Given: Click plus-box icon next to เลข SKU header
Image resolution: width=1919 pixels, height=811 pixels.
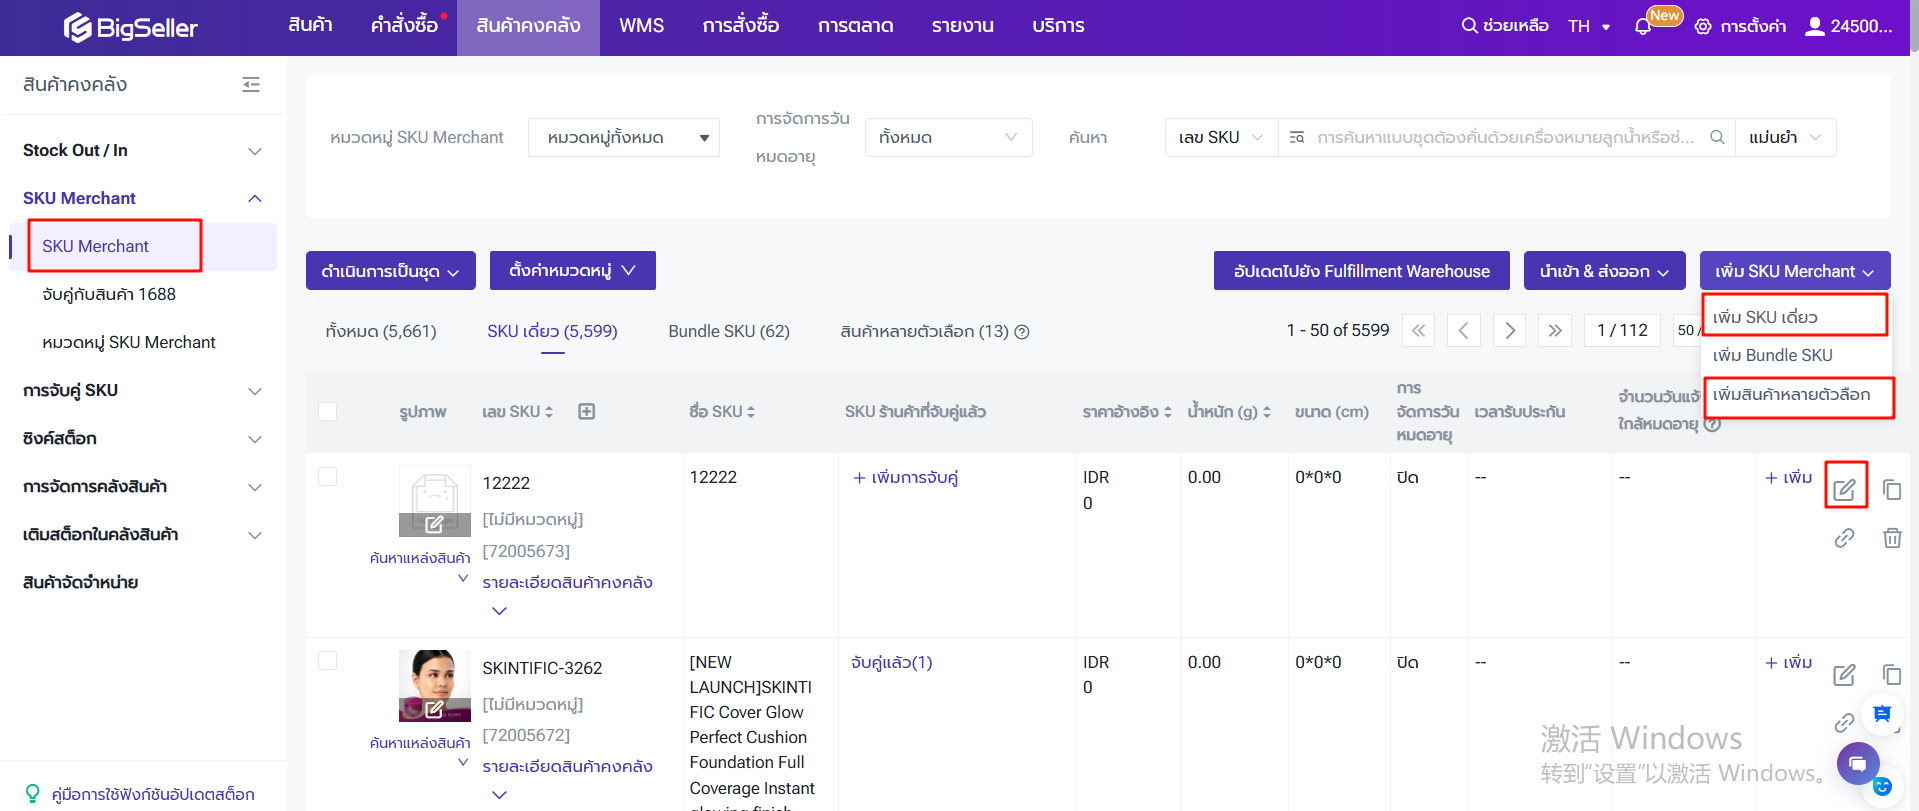Looking at the screenshot, I should [x=587, y=411].
